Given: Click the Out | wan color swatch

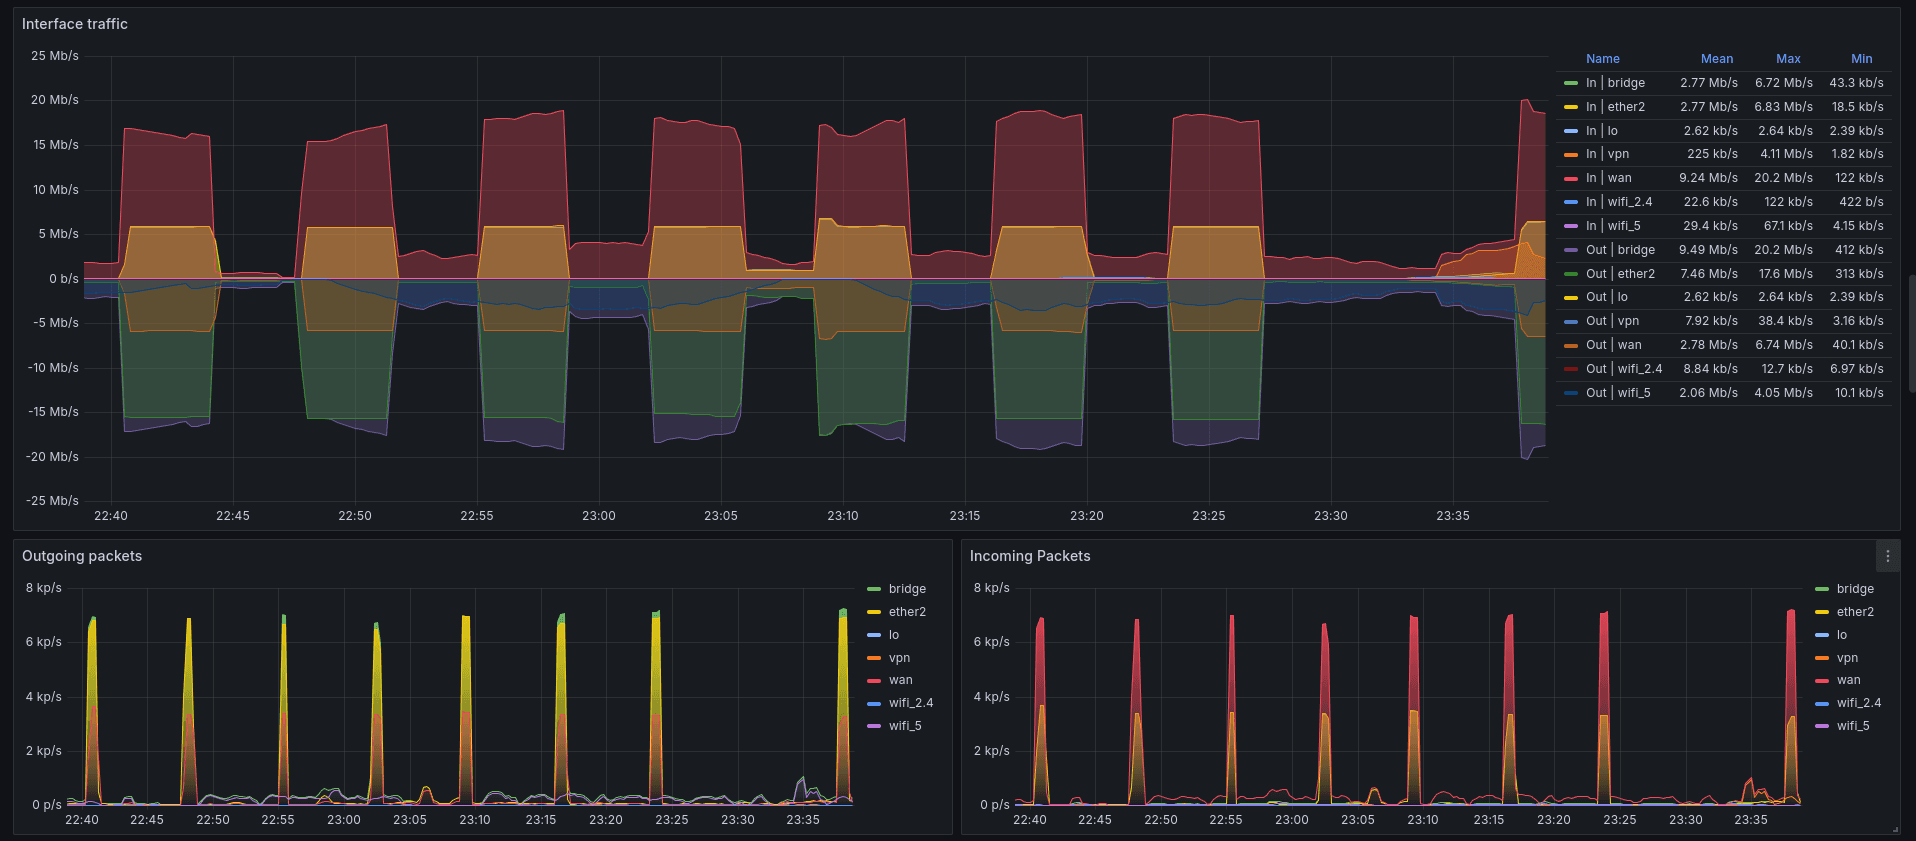Looking at the screenshot, I should click(1571, 345).
